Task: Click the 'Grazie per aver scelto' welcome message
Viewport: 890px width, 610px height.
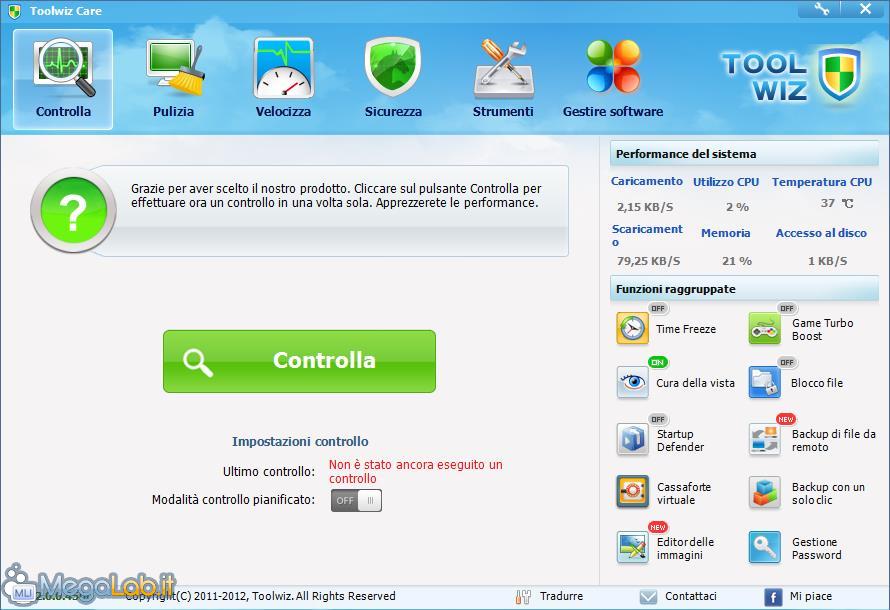Action: (336, 196)
